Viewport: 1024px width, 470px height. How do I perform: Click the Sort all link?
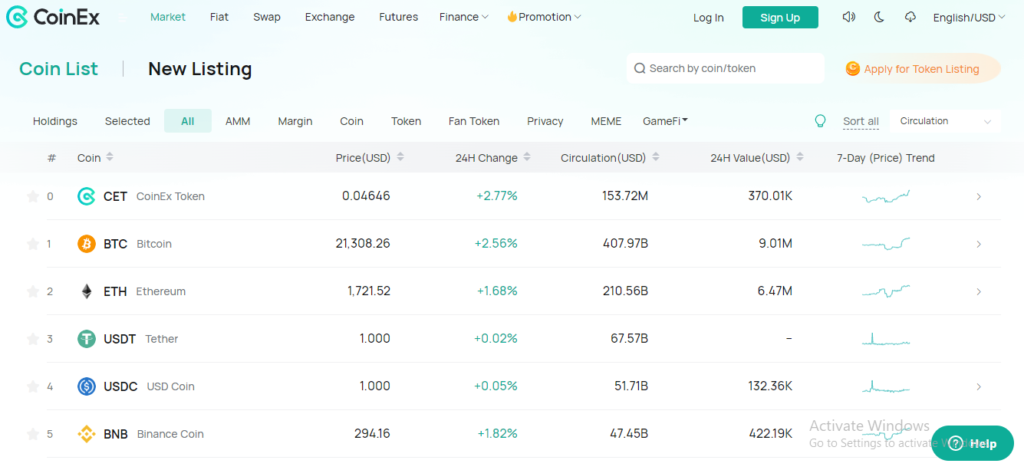(861, 121)
